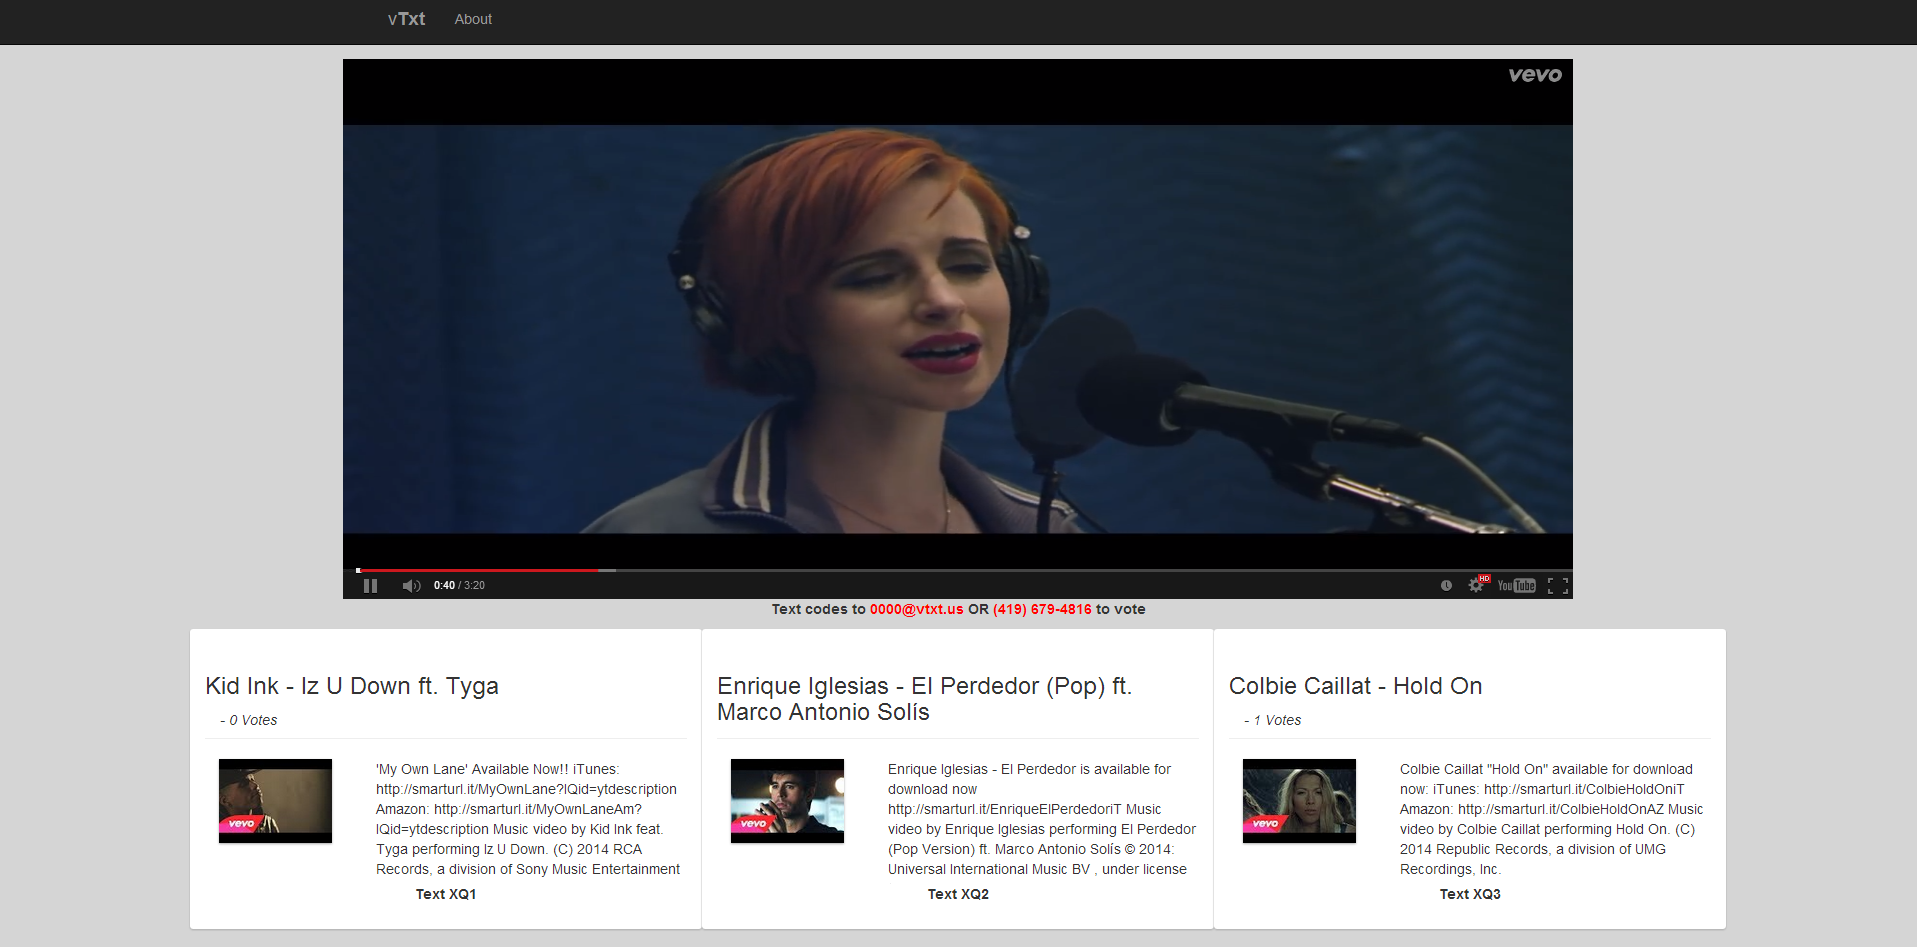This screenshot has width=1917, height=947.
Task: Open the About page
Action: [473, 19]
